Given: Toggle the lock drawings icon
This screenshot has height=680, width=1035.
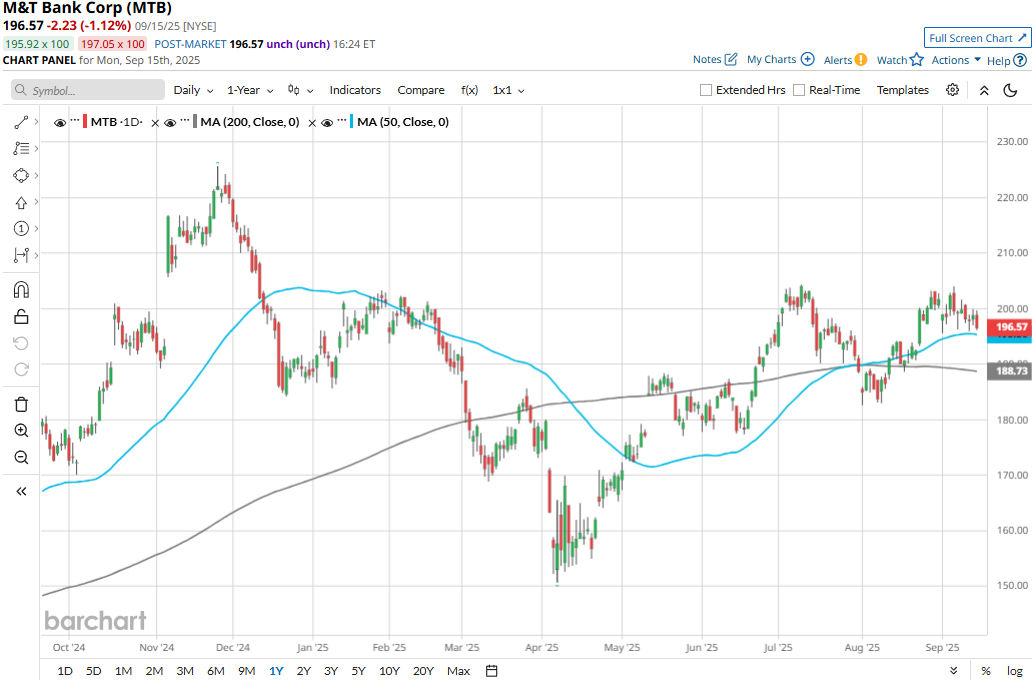Looking at the screenshot, I should [21, 317].
